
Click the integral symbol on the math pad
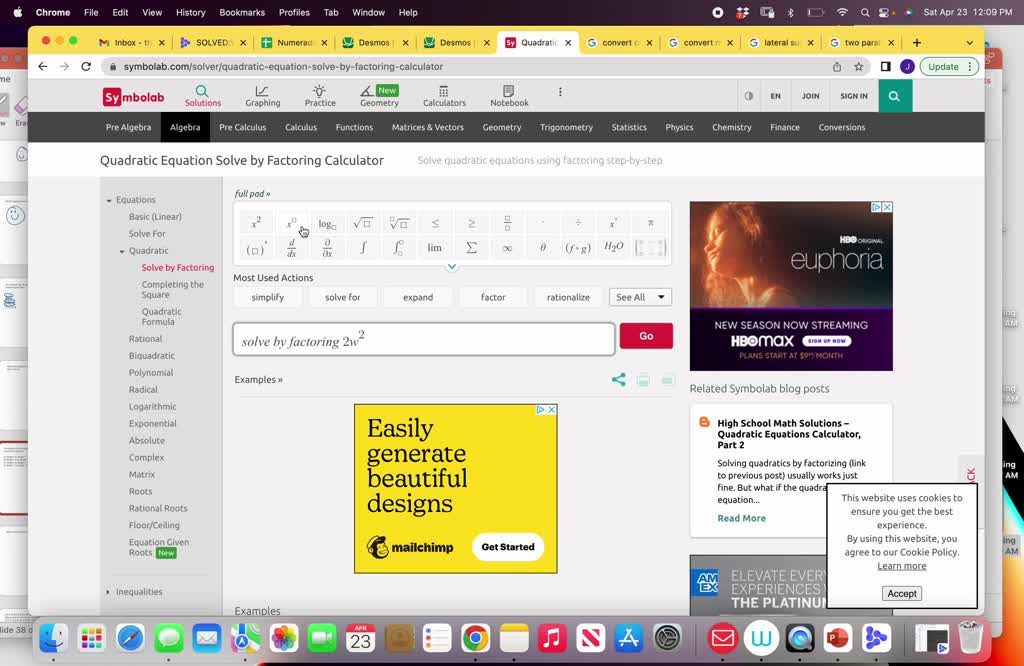363,247
